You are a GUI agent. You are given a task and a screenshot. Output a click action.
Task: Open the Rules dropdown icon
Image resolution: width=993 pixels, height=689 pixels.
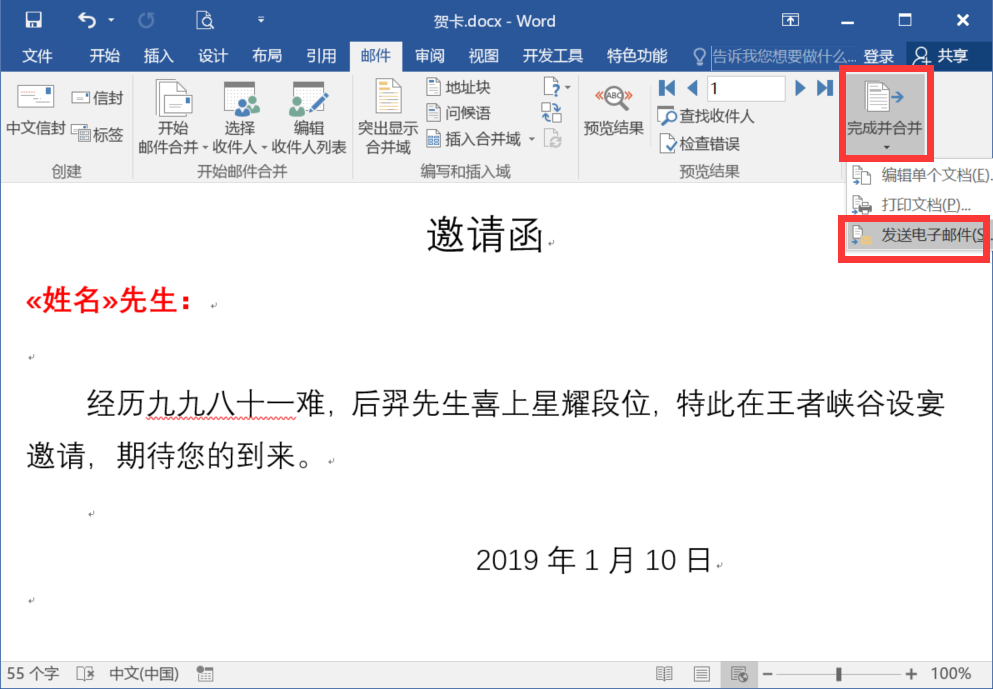click(556, 87)
